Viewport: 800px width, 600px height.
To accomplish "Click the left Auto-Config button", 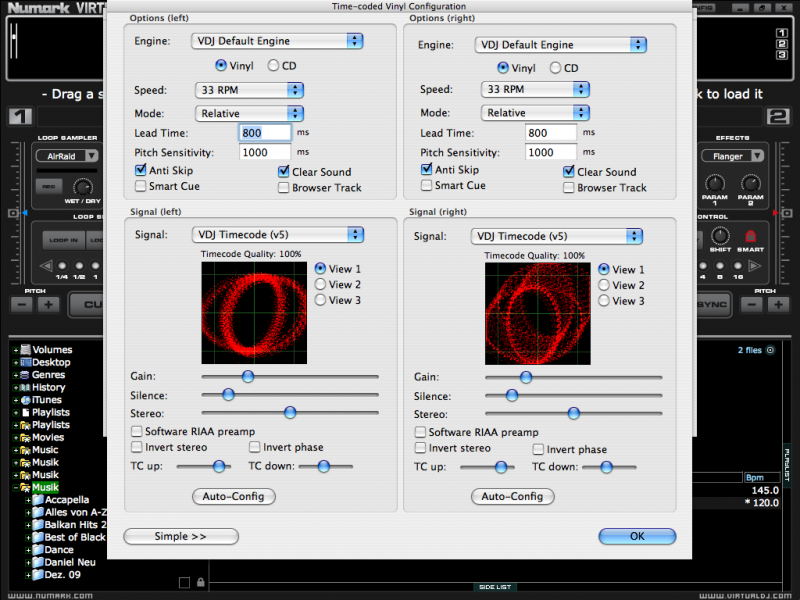I will 234,496.
